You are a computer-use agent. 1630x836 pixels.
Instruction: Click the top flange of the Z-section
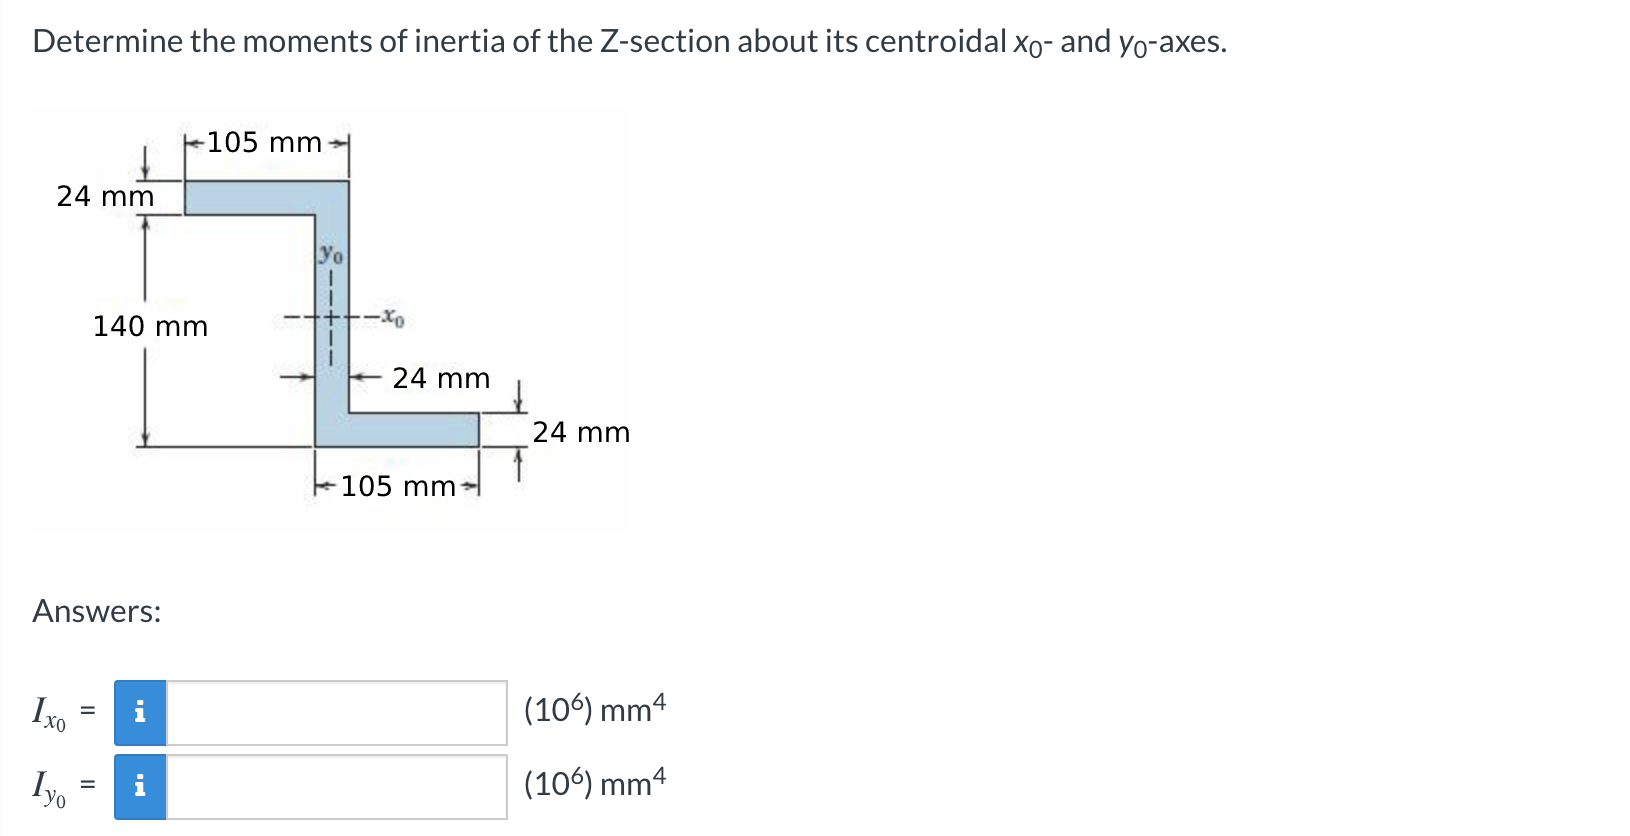[x=266, y=198]
